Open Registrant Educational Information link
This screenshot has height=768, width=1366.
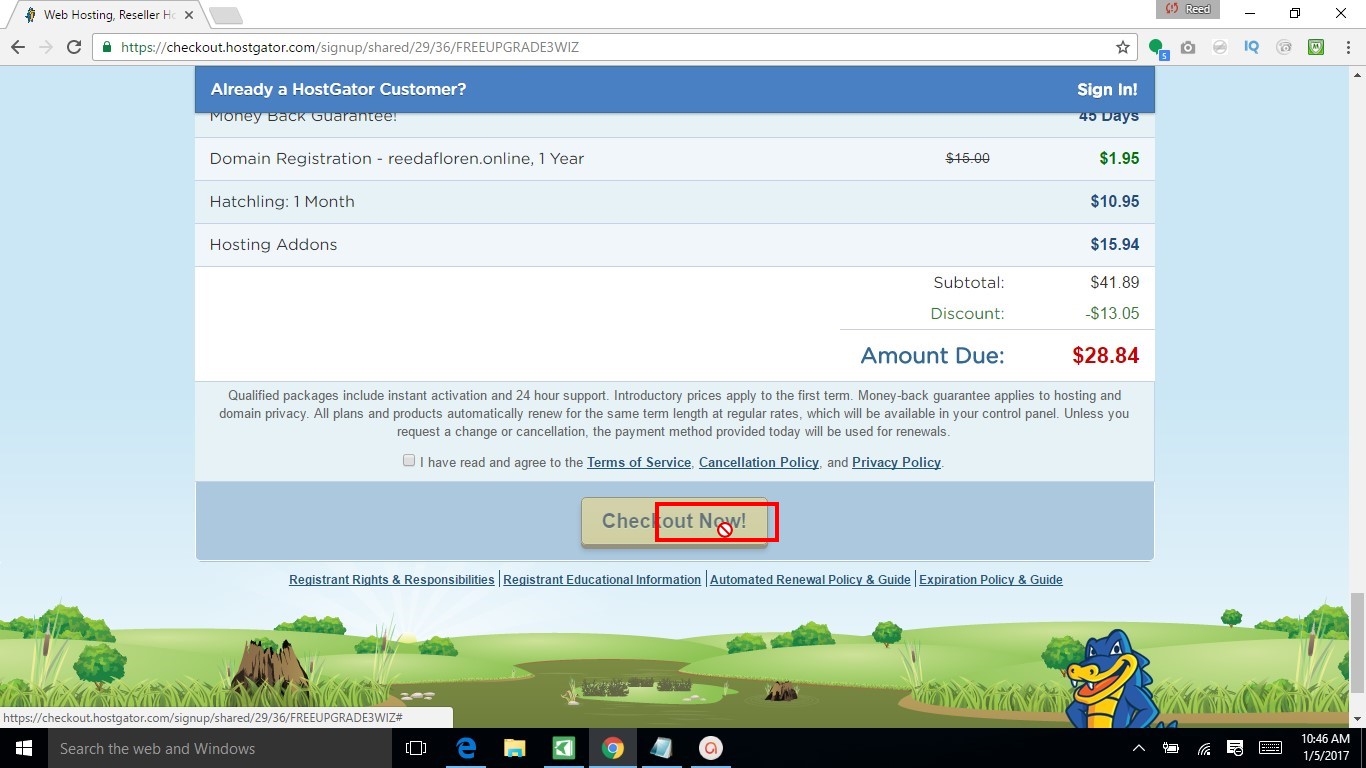602,580
